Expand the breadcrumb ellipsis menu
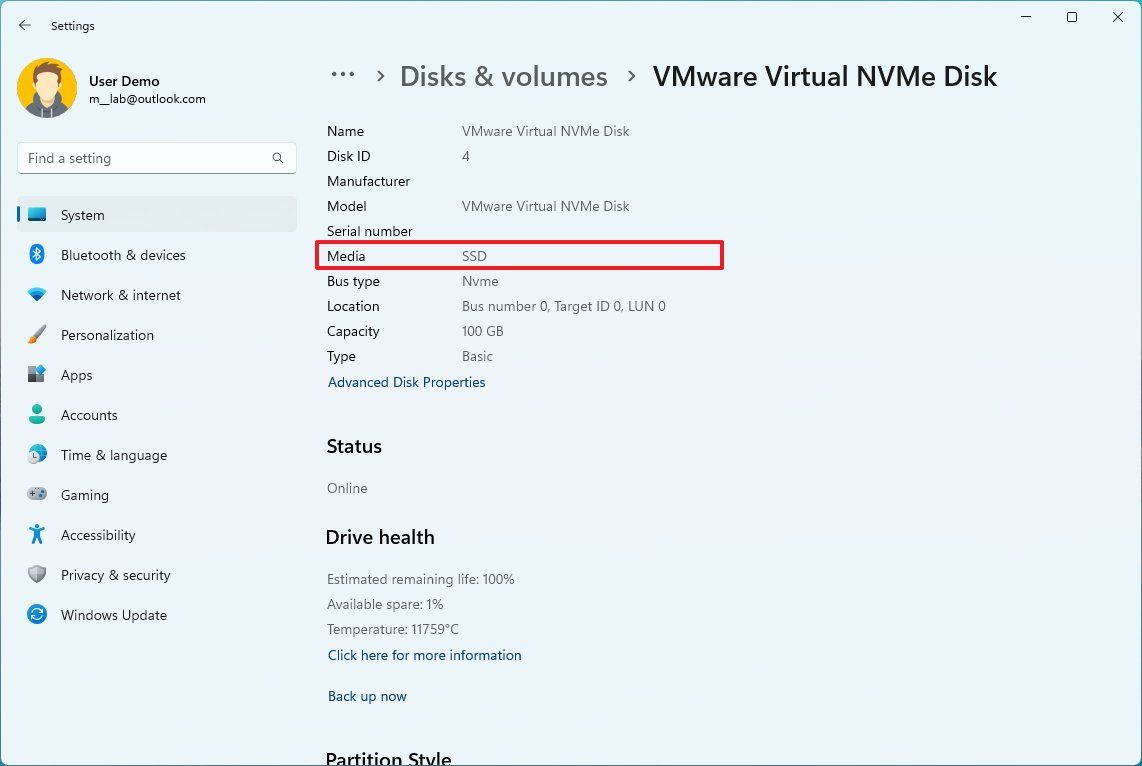 tap(343, 75)
